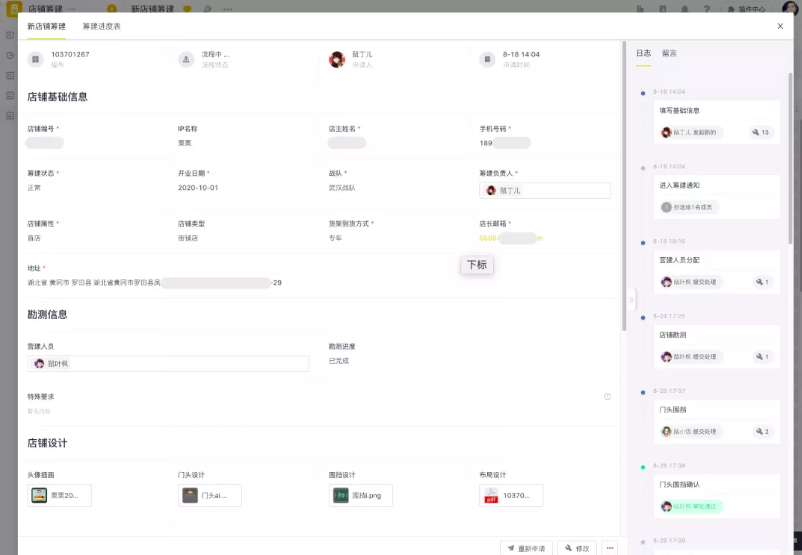Click the record number icon beside 103701267
The image size is (802, 555).
[x=35, y=59]
